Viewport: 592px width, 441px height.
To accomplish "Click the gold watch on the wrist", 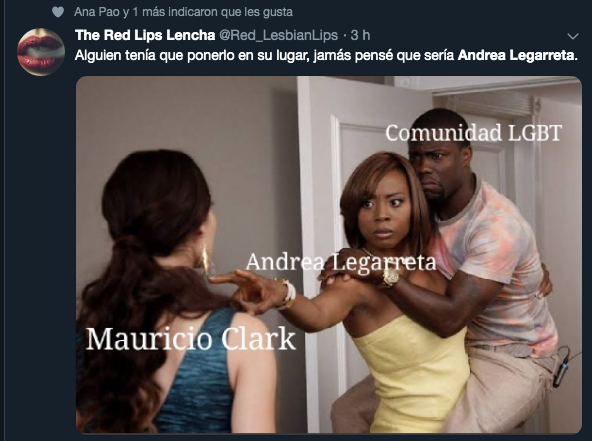I will 391,276.
